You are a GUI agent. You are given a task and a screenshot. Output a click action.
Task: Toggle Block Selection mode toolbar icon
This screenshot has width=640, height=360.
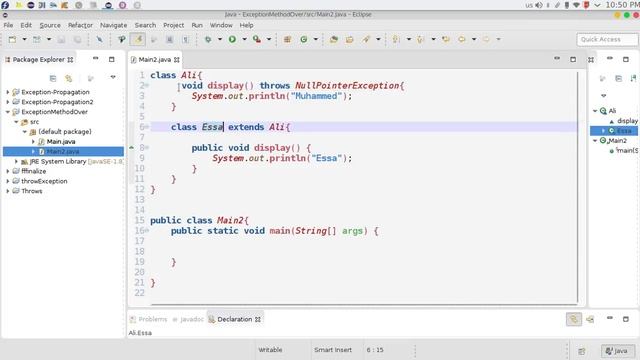click(169, 39)
